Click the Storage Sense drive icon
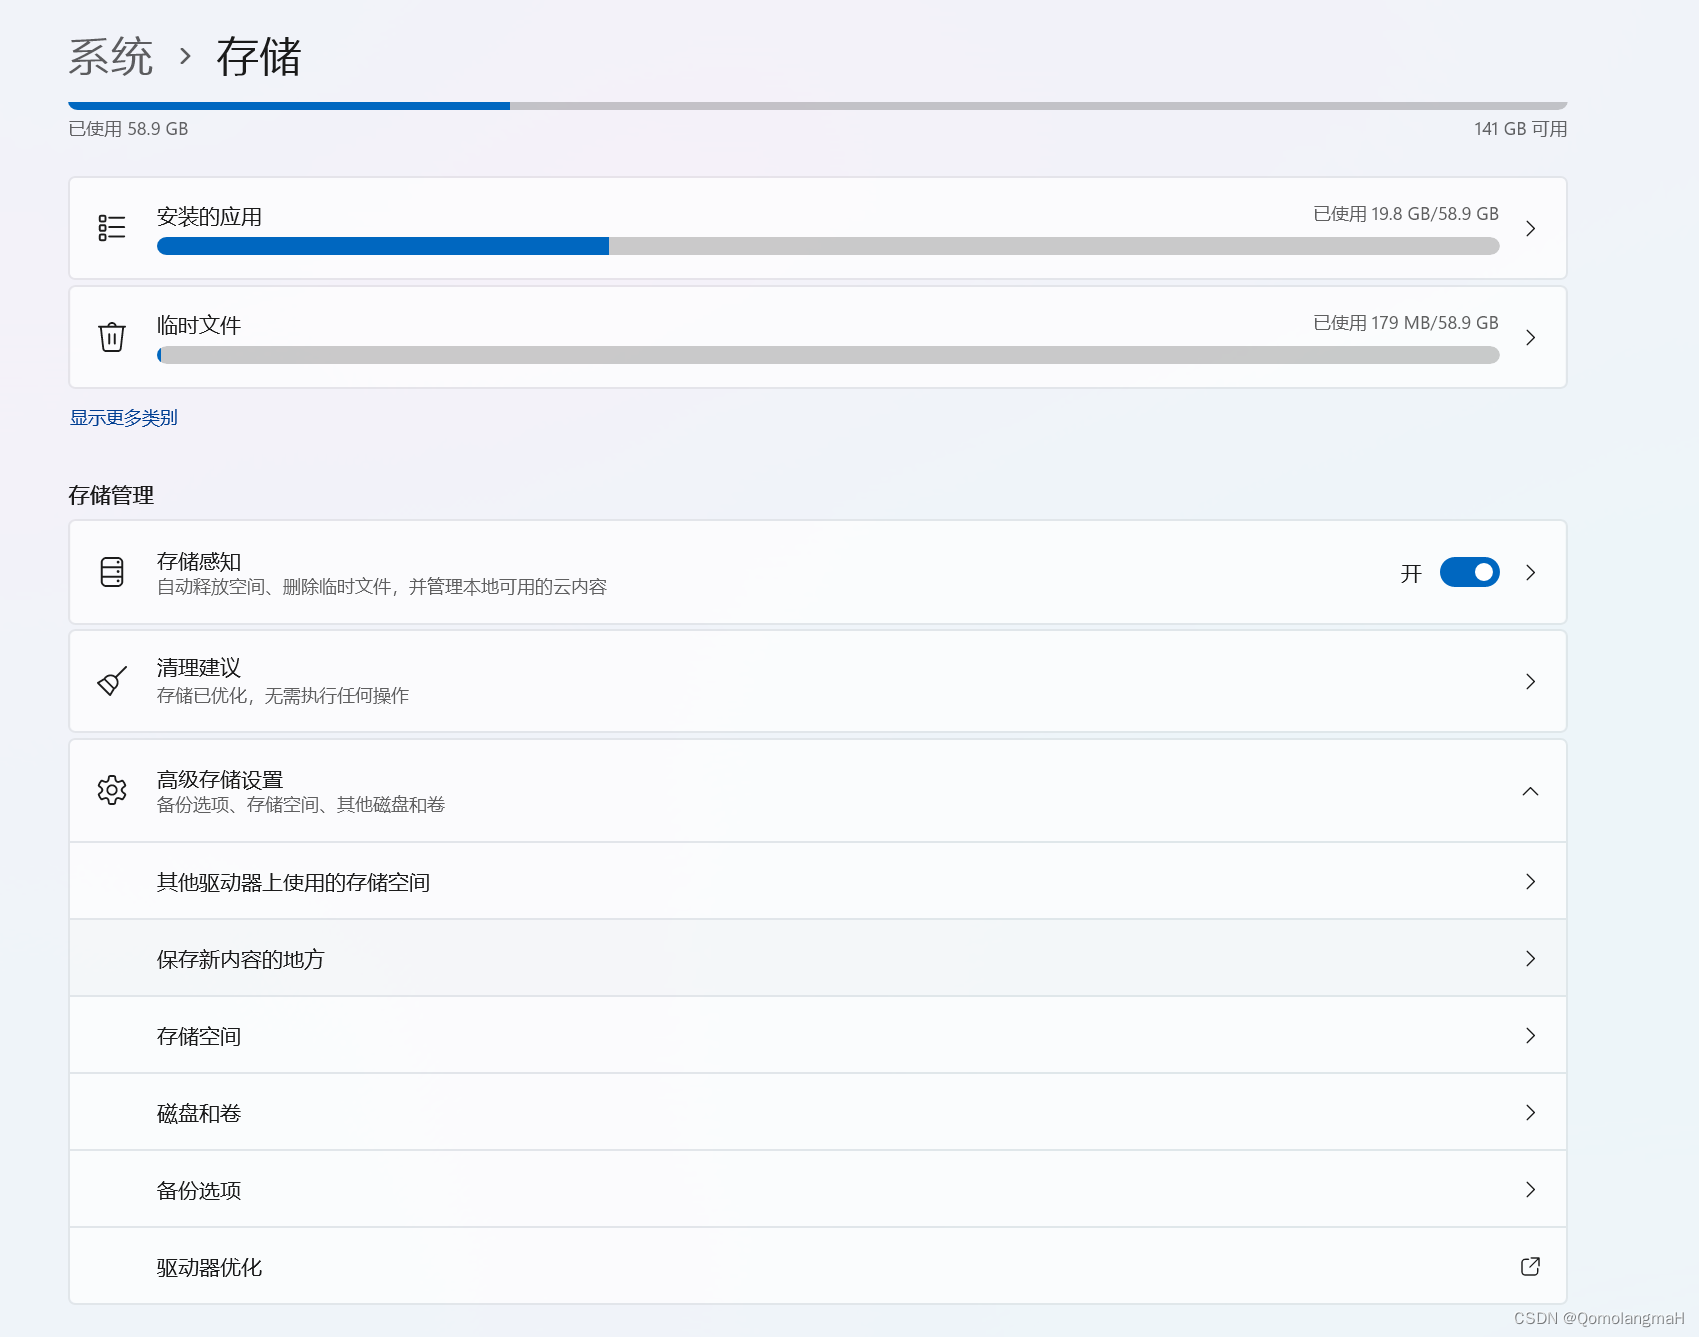The height and width of the screenshot is (1337, 1699). click(112, 572)
